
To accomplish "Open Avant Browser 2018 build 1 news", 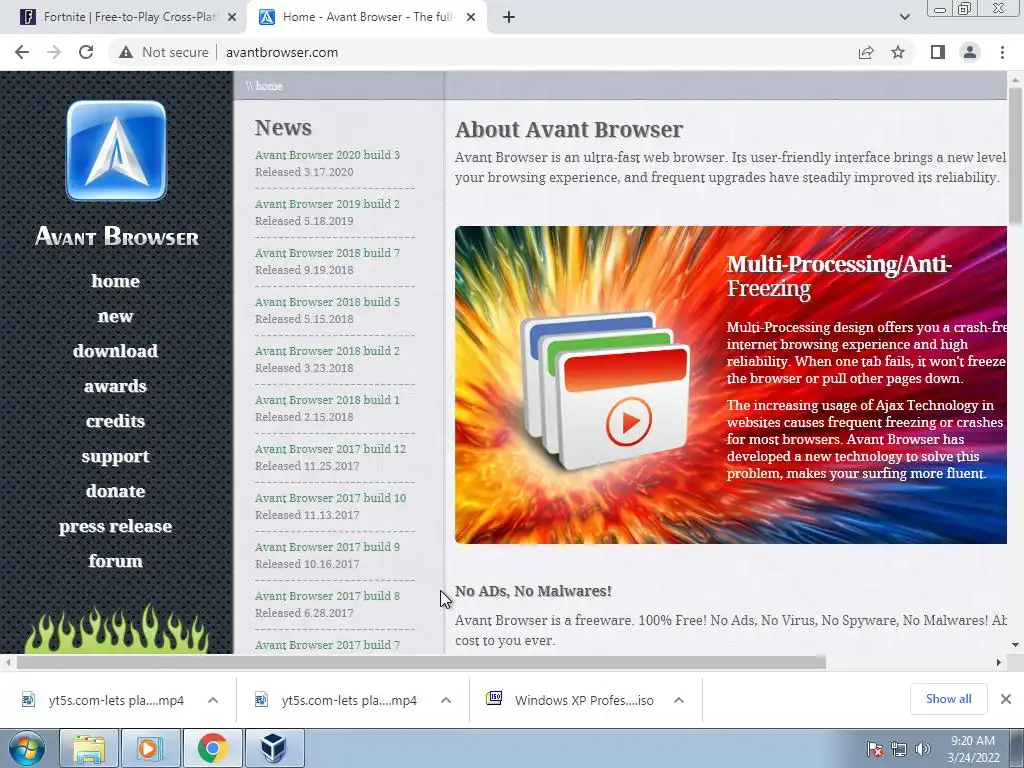I will coord(327,400).
